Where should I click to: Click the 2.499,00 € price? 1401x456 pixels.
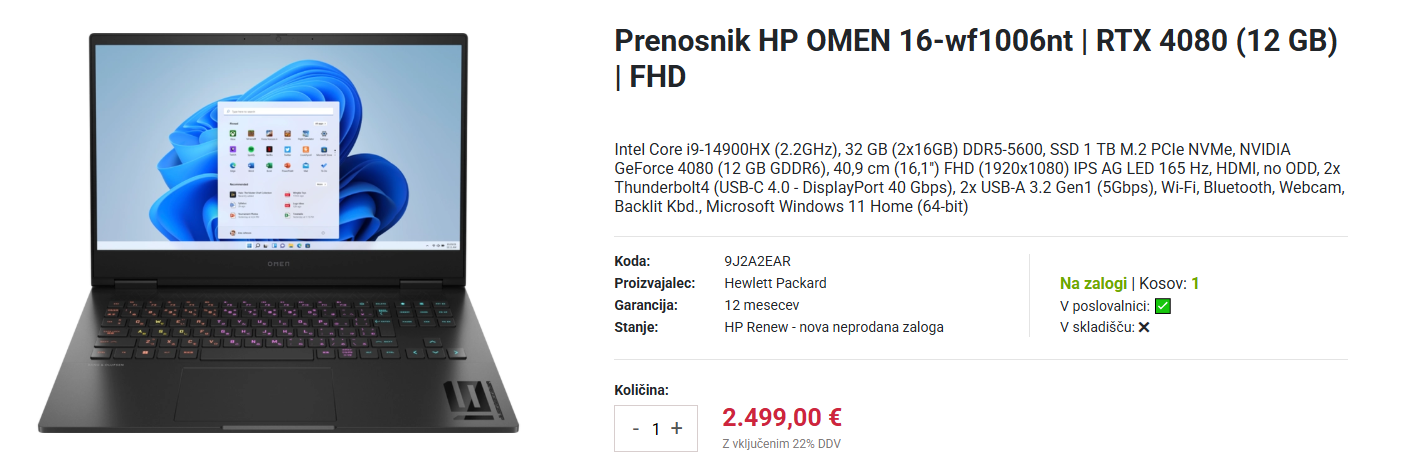781,416
